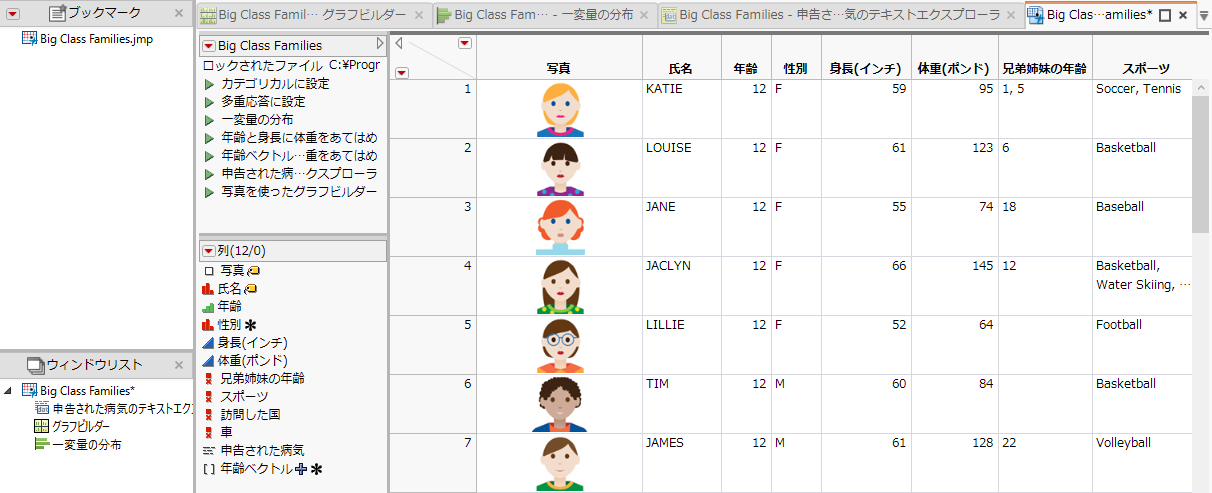Close the グラフビルダー tab
The image size is (1212, 493).
[419, 16]
